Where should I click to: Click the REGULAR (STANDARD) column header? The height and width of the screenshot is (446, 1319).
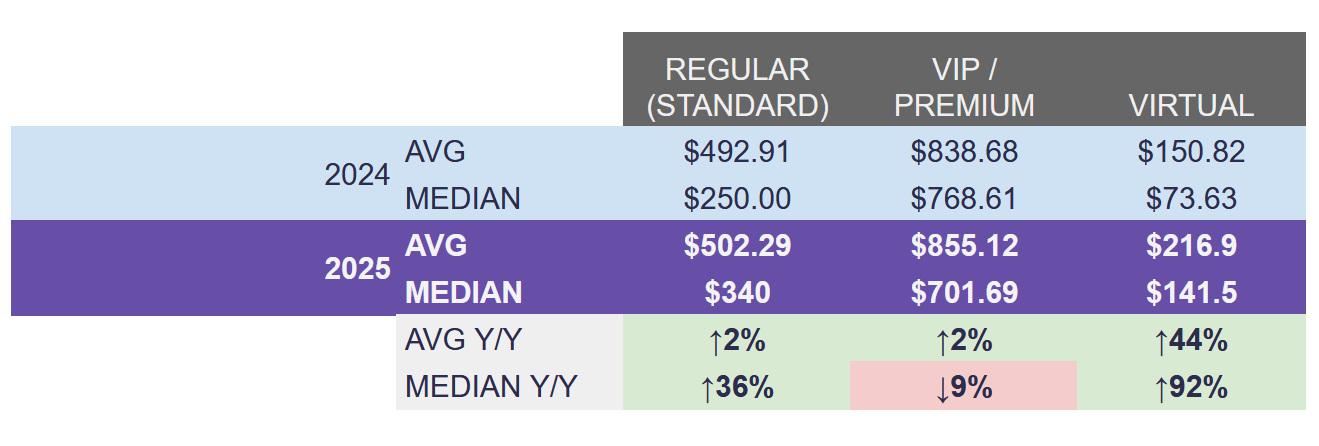pyautogui.click(x=737, y=87)
